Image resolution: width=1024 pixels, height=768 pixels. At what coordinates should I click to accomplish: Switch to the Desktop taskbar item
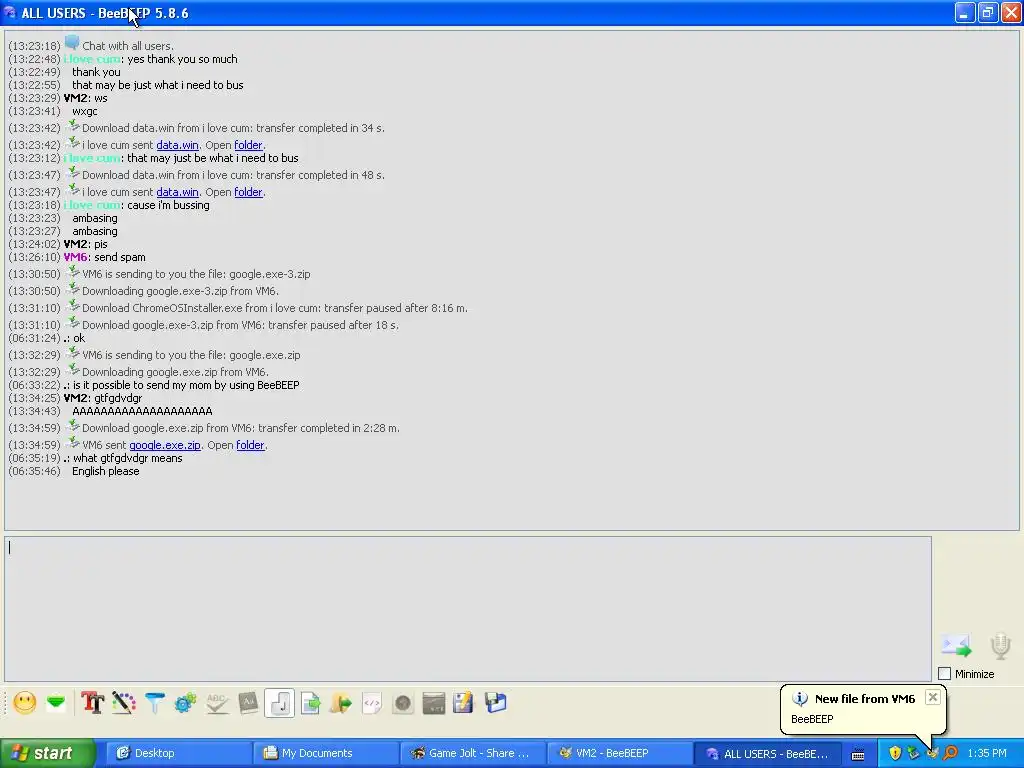(178, 754)
